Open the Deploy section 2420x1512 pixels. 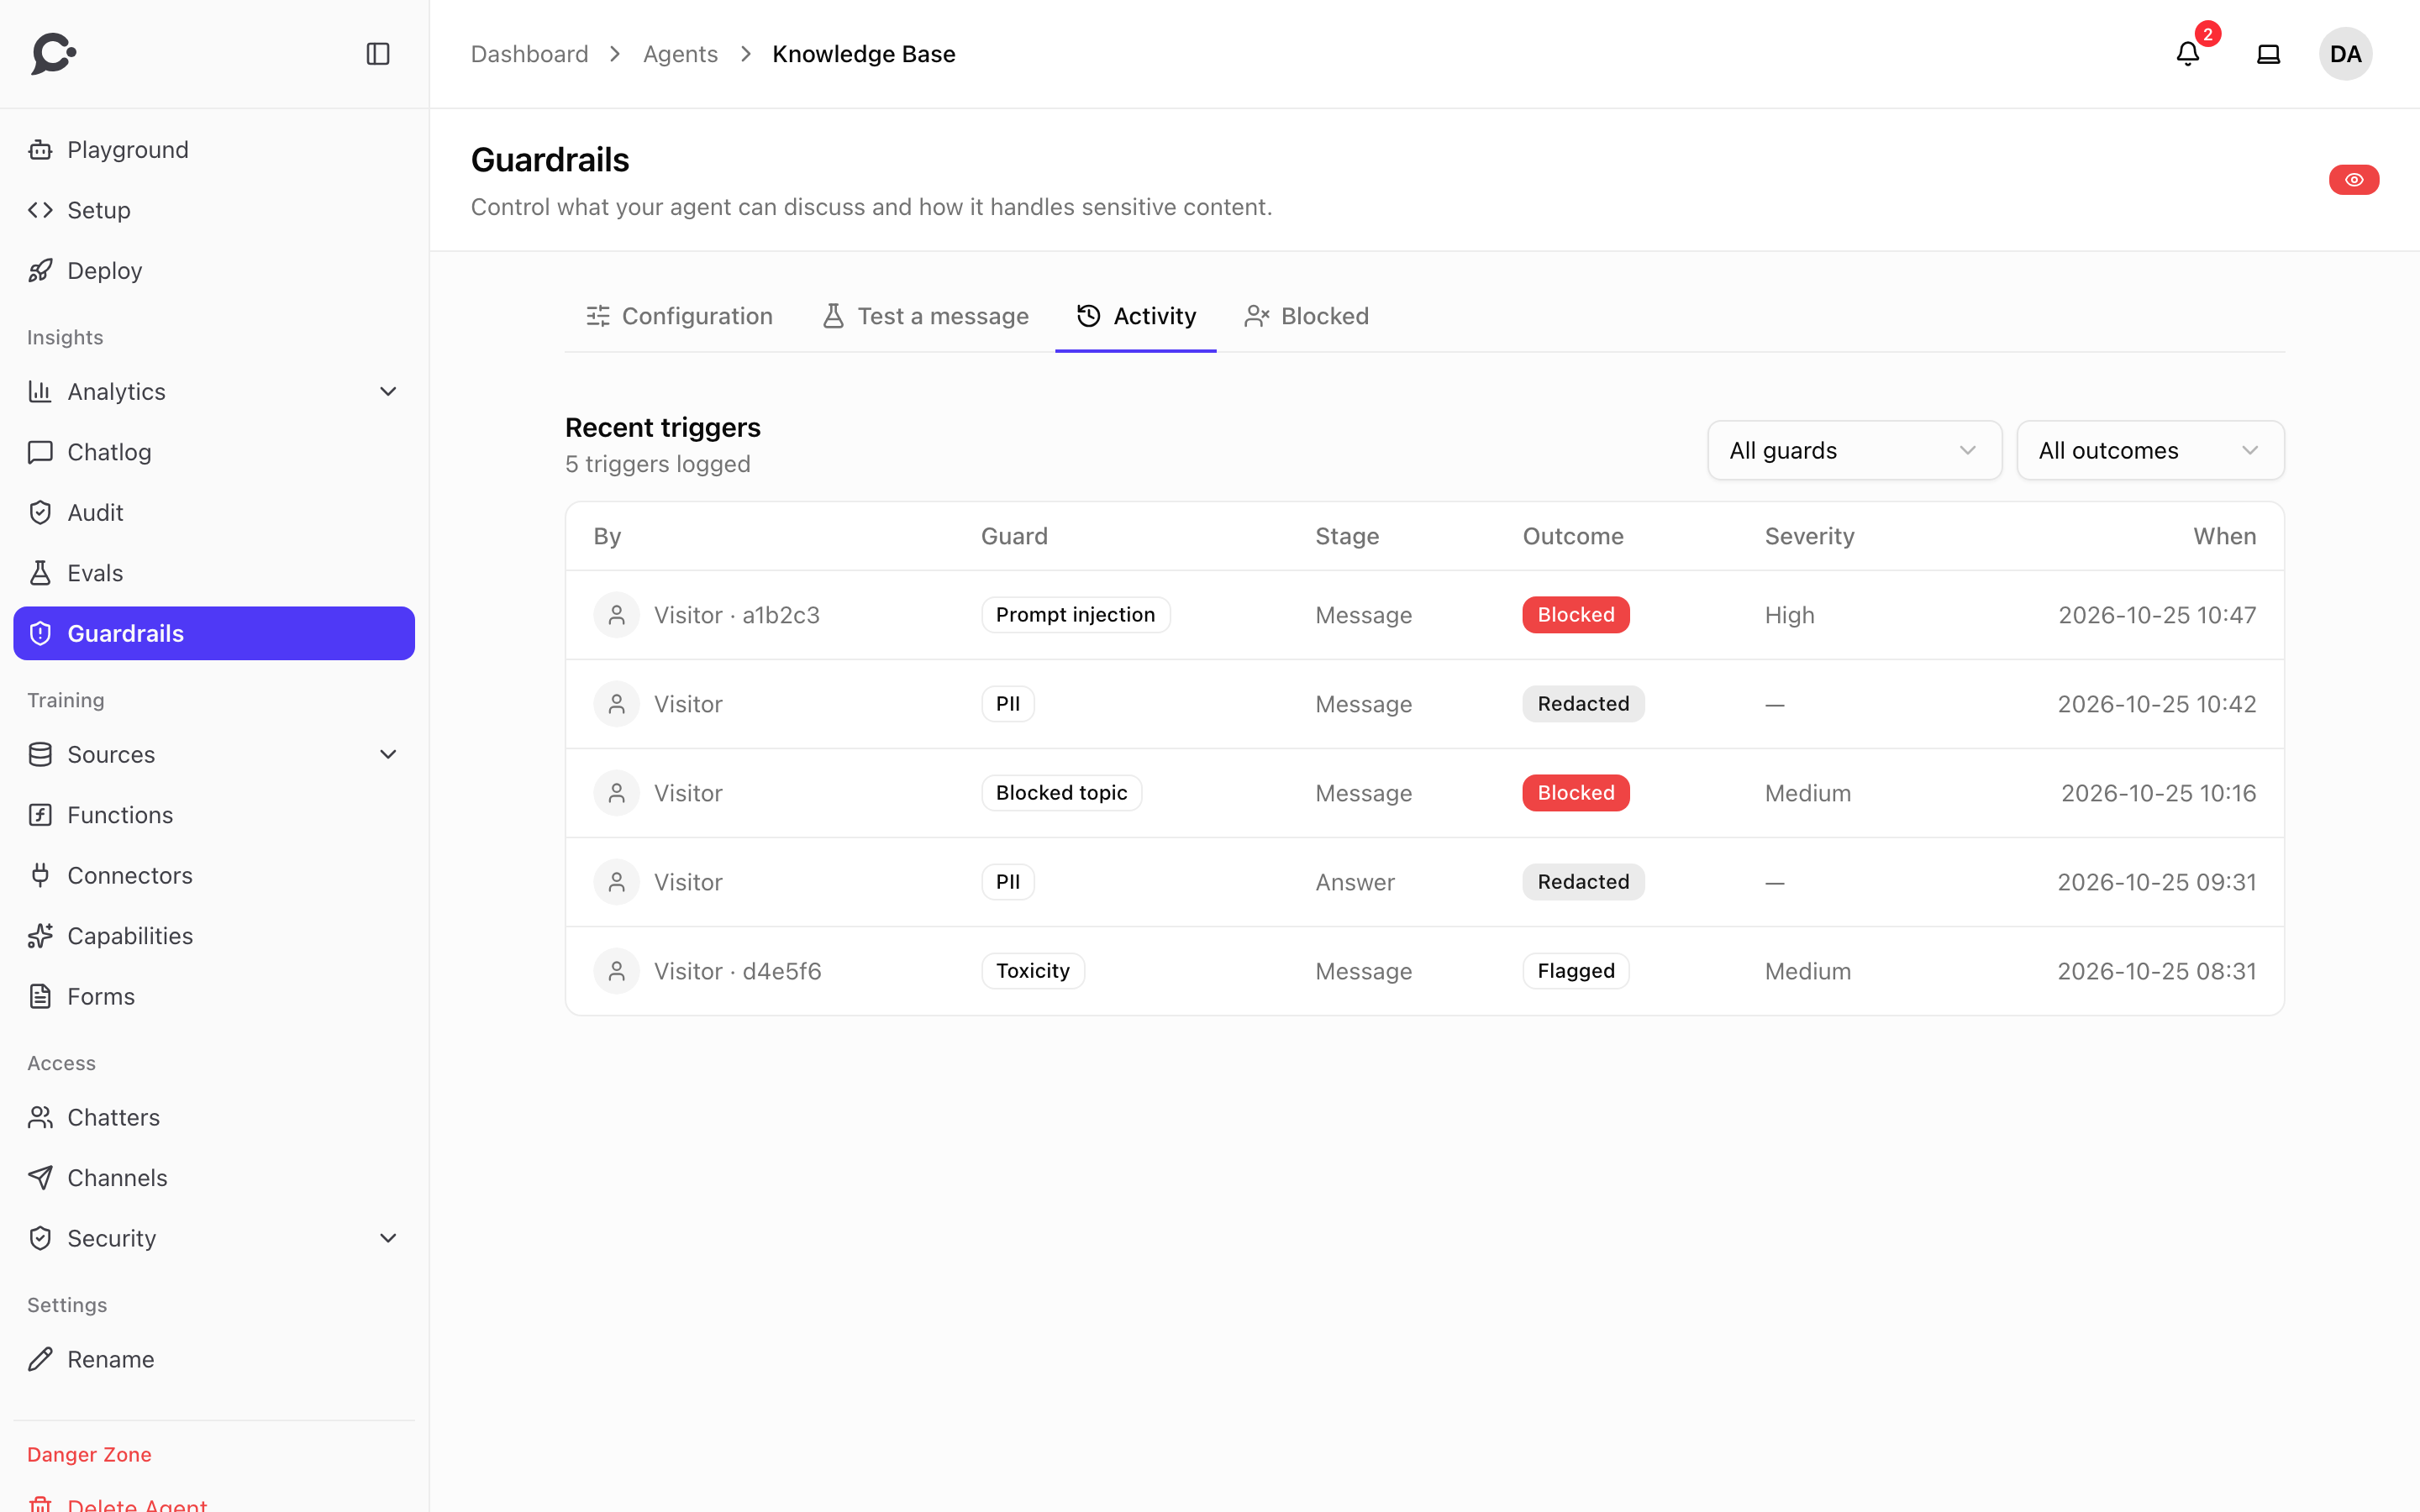coord(214,271)
